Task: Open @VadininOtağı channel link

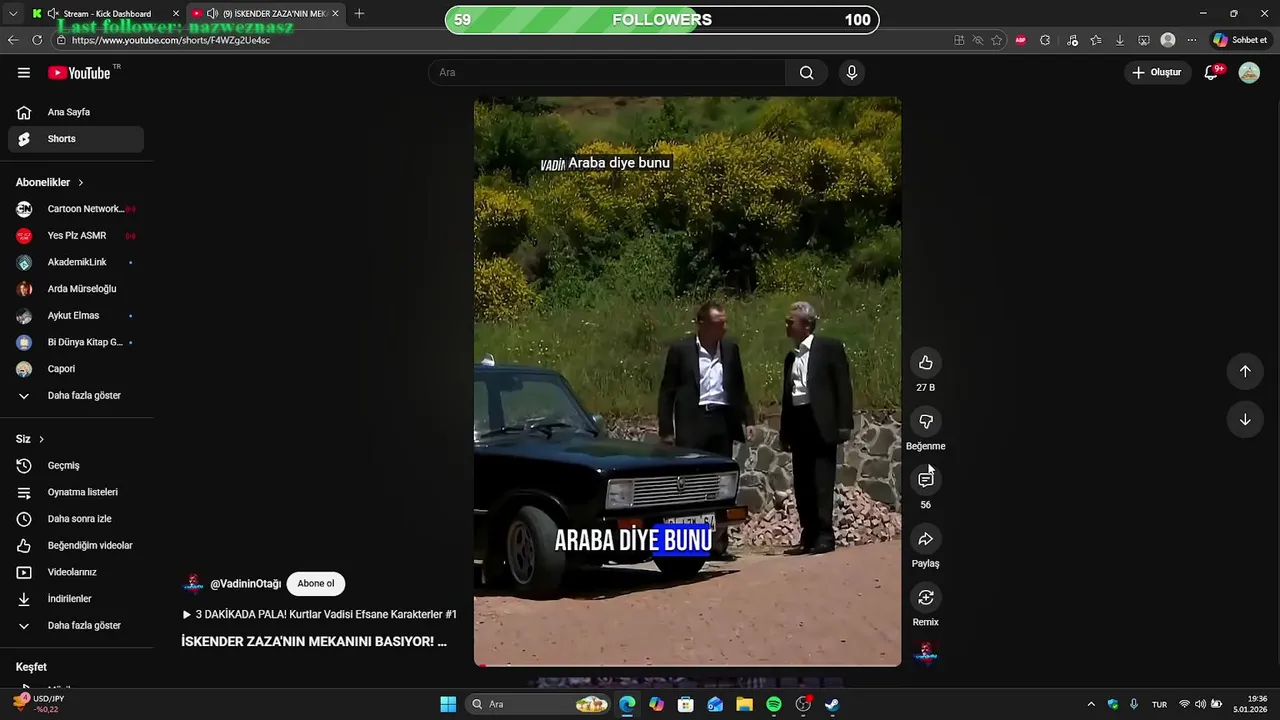Action: tap(245, 584)
